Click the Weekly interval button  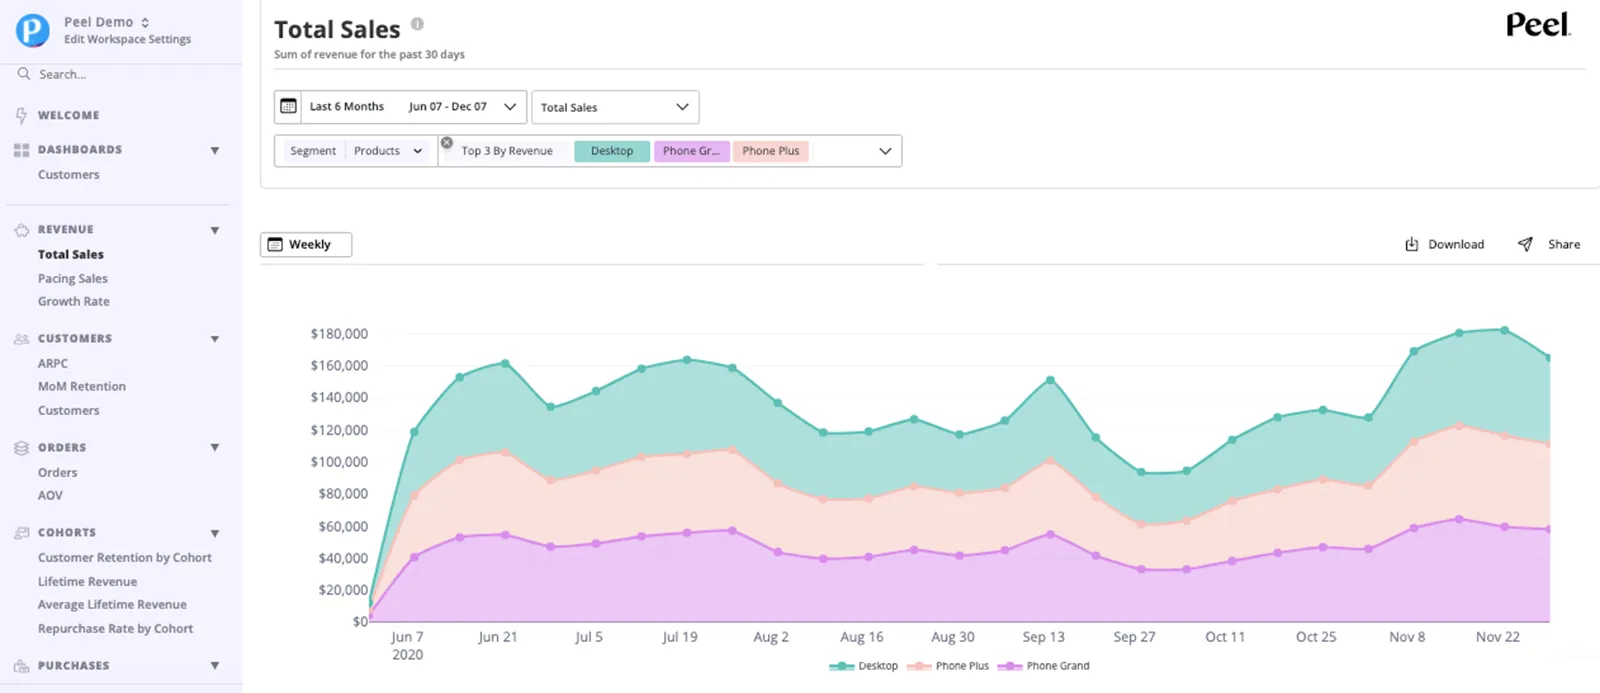pyautogui.click(x=306, y=245)
